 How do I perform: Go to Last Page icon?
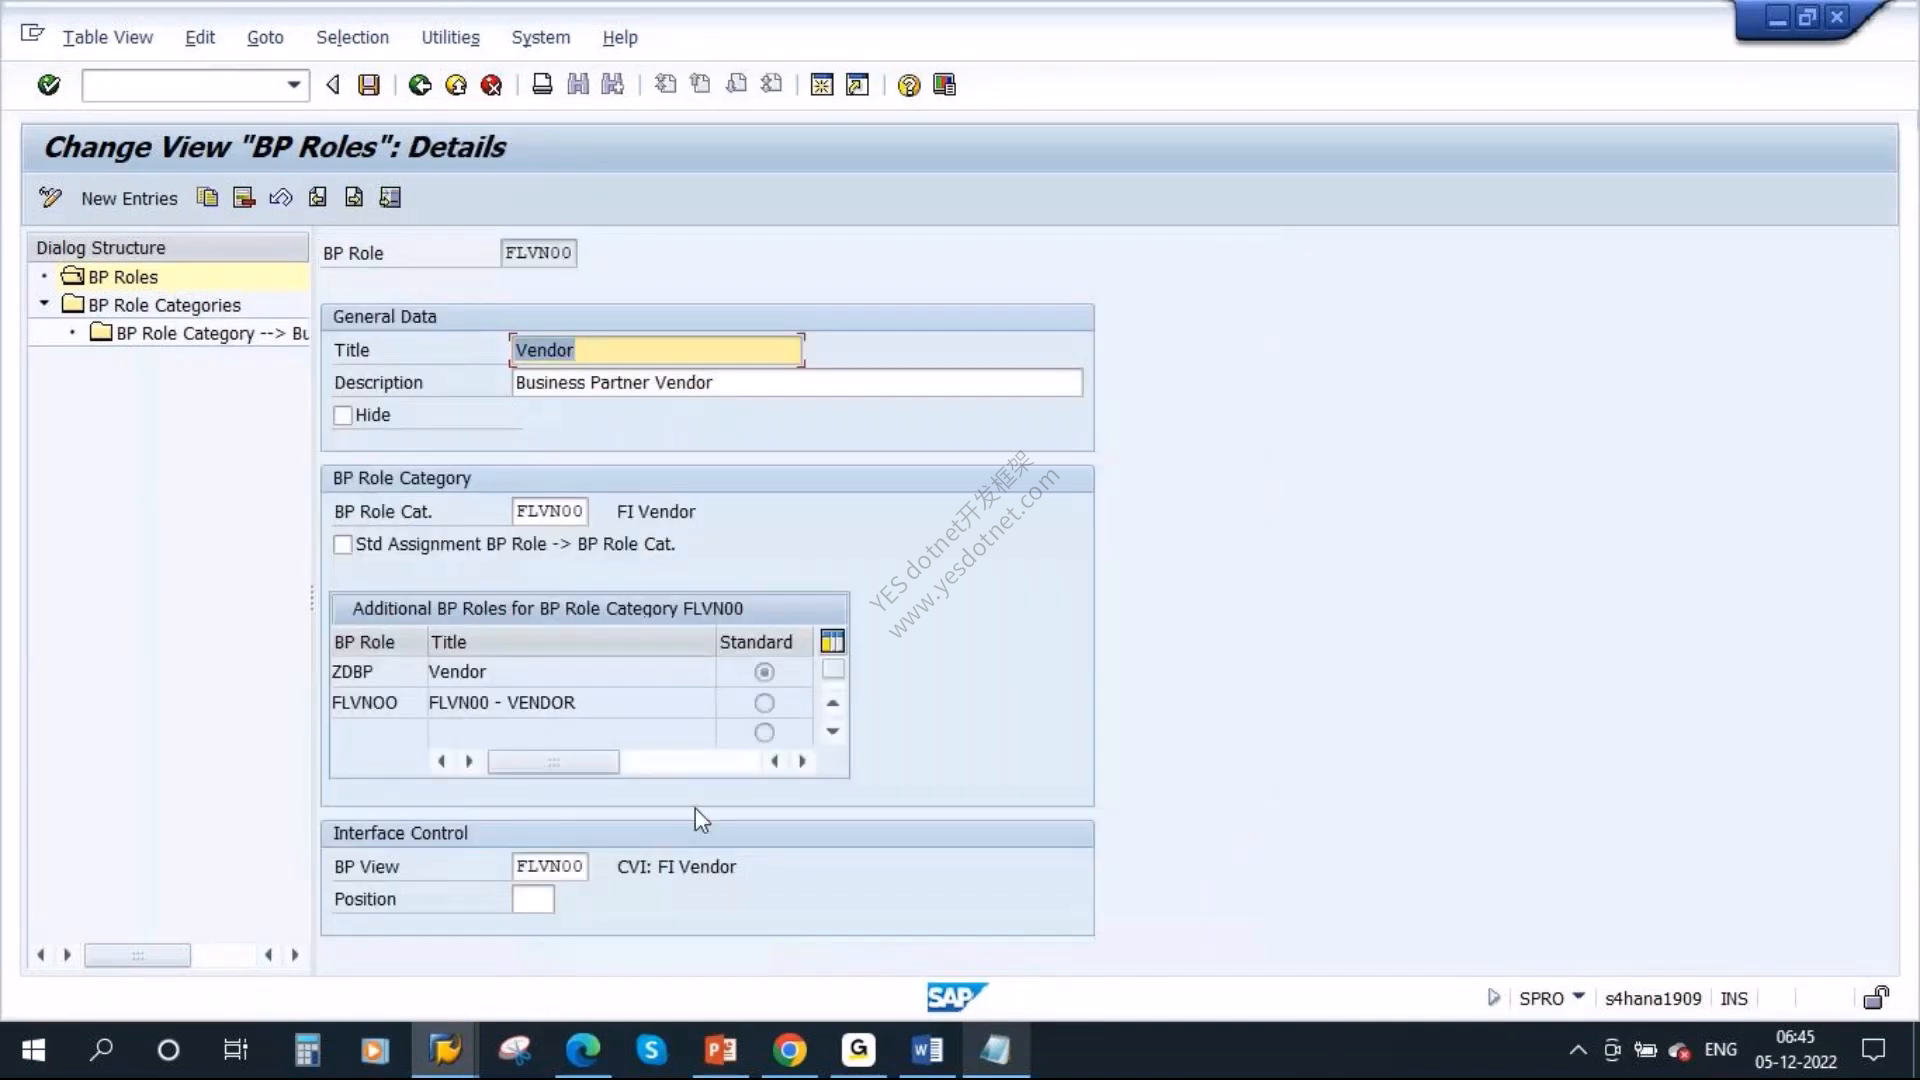click(x=771, y=85)
